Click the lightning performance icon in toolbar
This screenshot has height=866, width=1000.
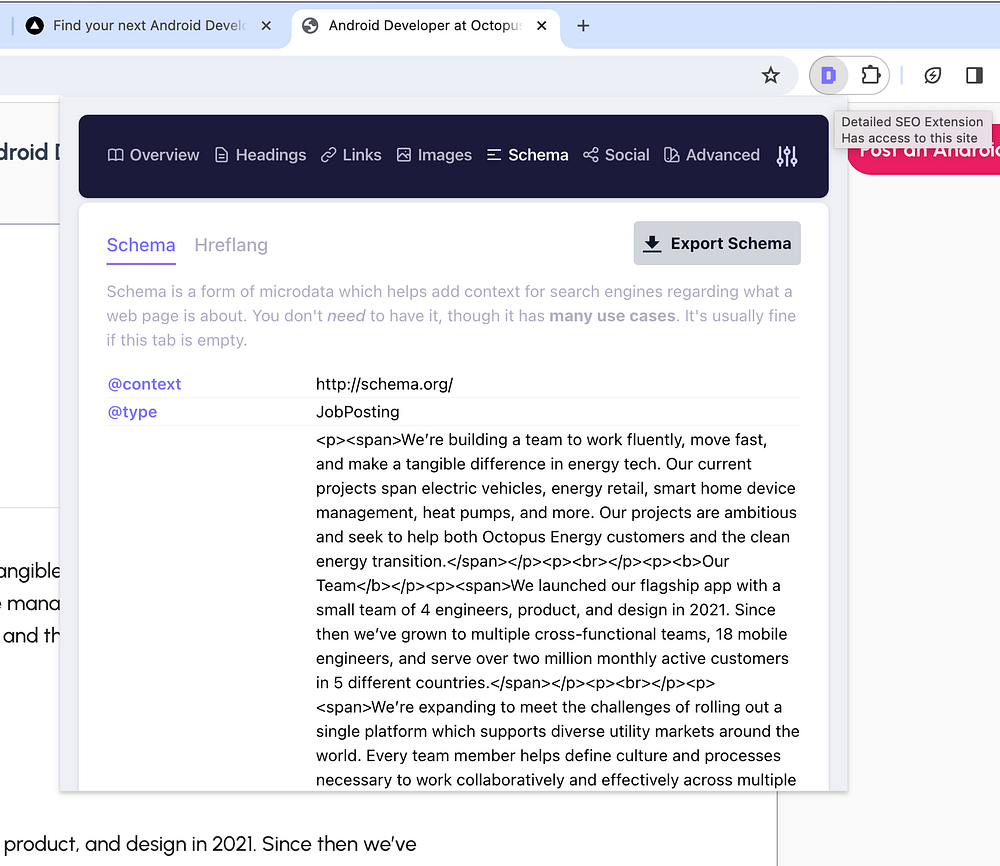(932, 75)
